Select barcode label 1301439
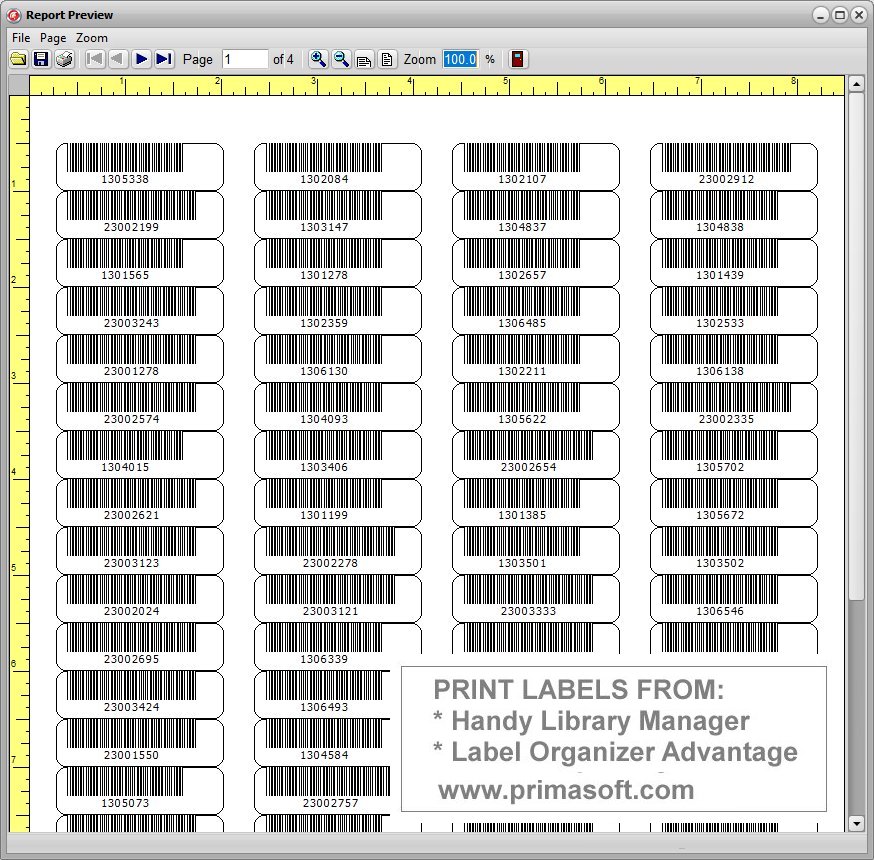The height and width of the screenshot is (860, 874). tap(734, 263)
